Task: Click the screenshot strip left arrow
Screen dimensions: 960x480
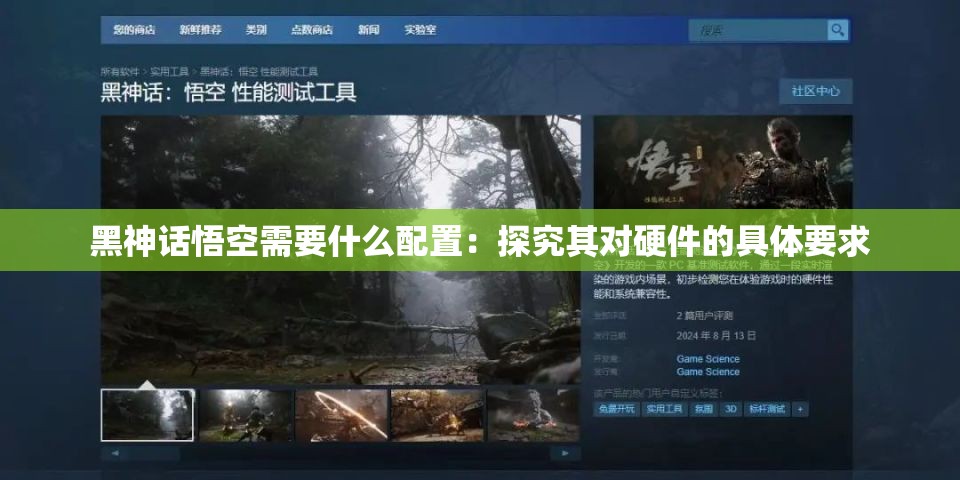Action: (115, 453)
